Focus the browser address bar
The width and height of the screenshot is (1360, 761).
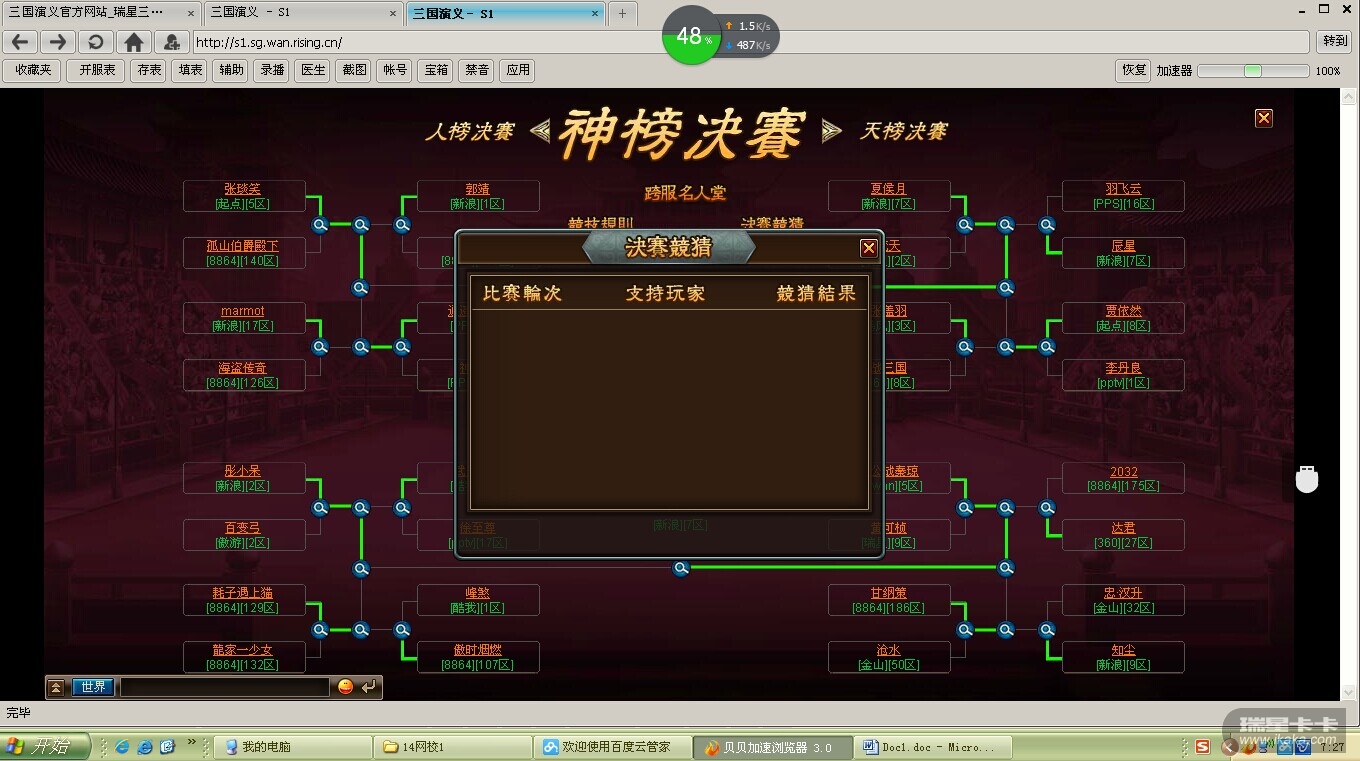point(750,42)
